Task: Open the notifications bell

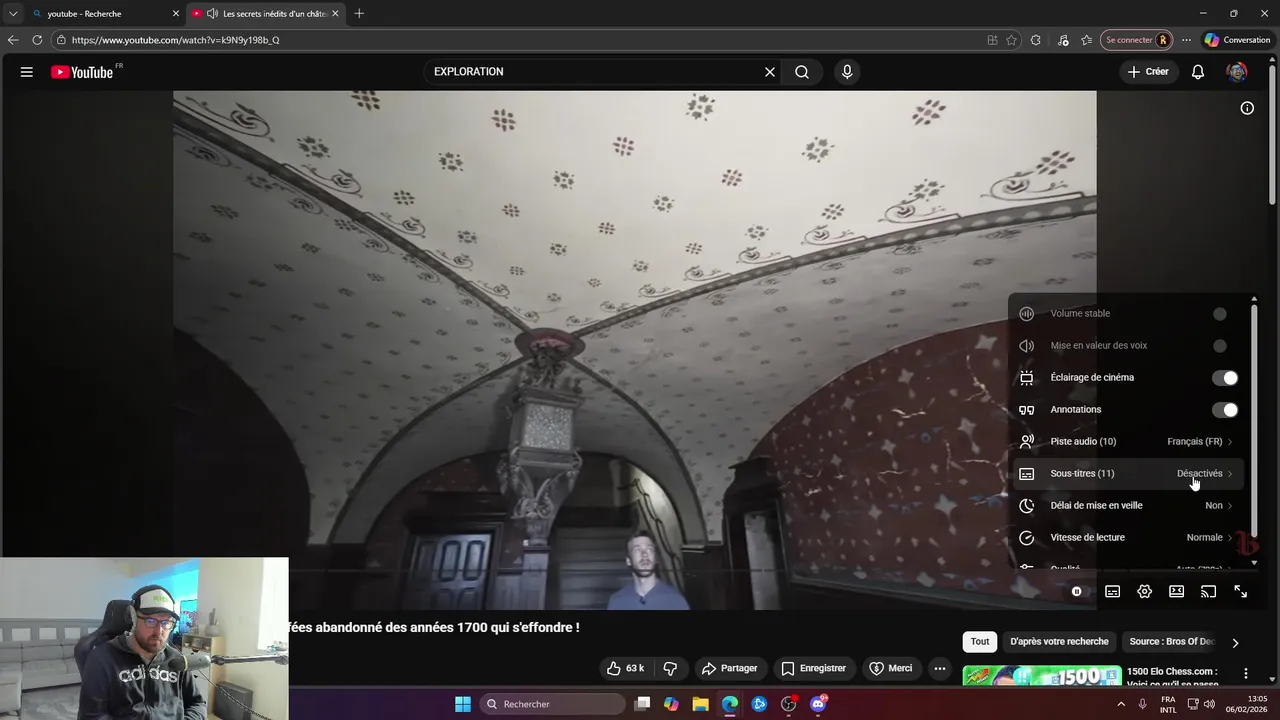Action: coord(1198,72)
